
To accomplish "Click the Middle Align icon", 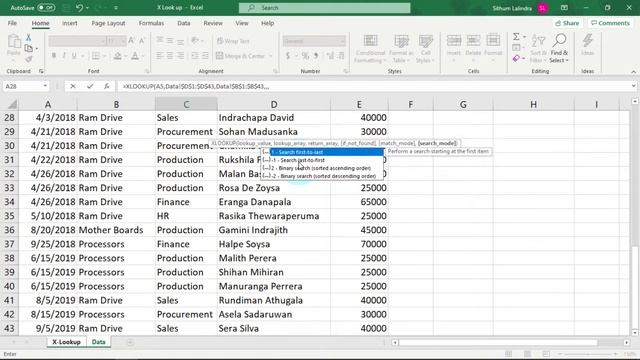I will coord(170,40).
